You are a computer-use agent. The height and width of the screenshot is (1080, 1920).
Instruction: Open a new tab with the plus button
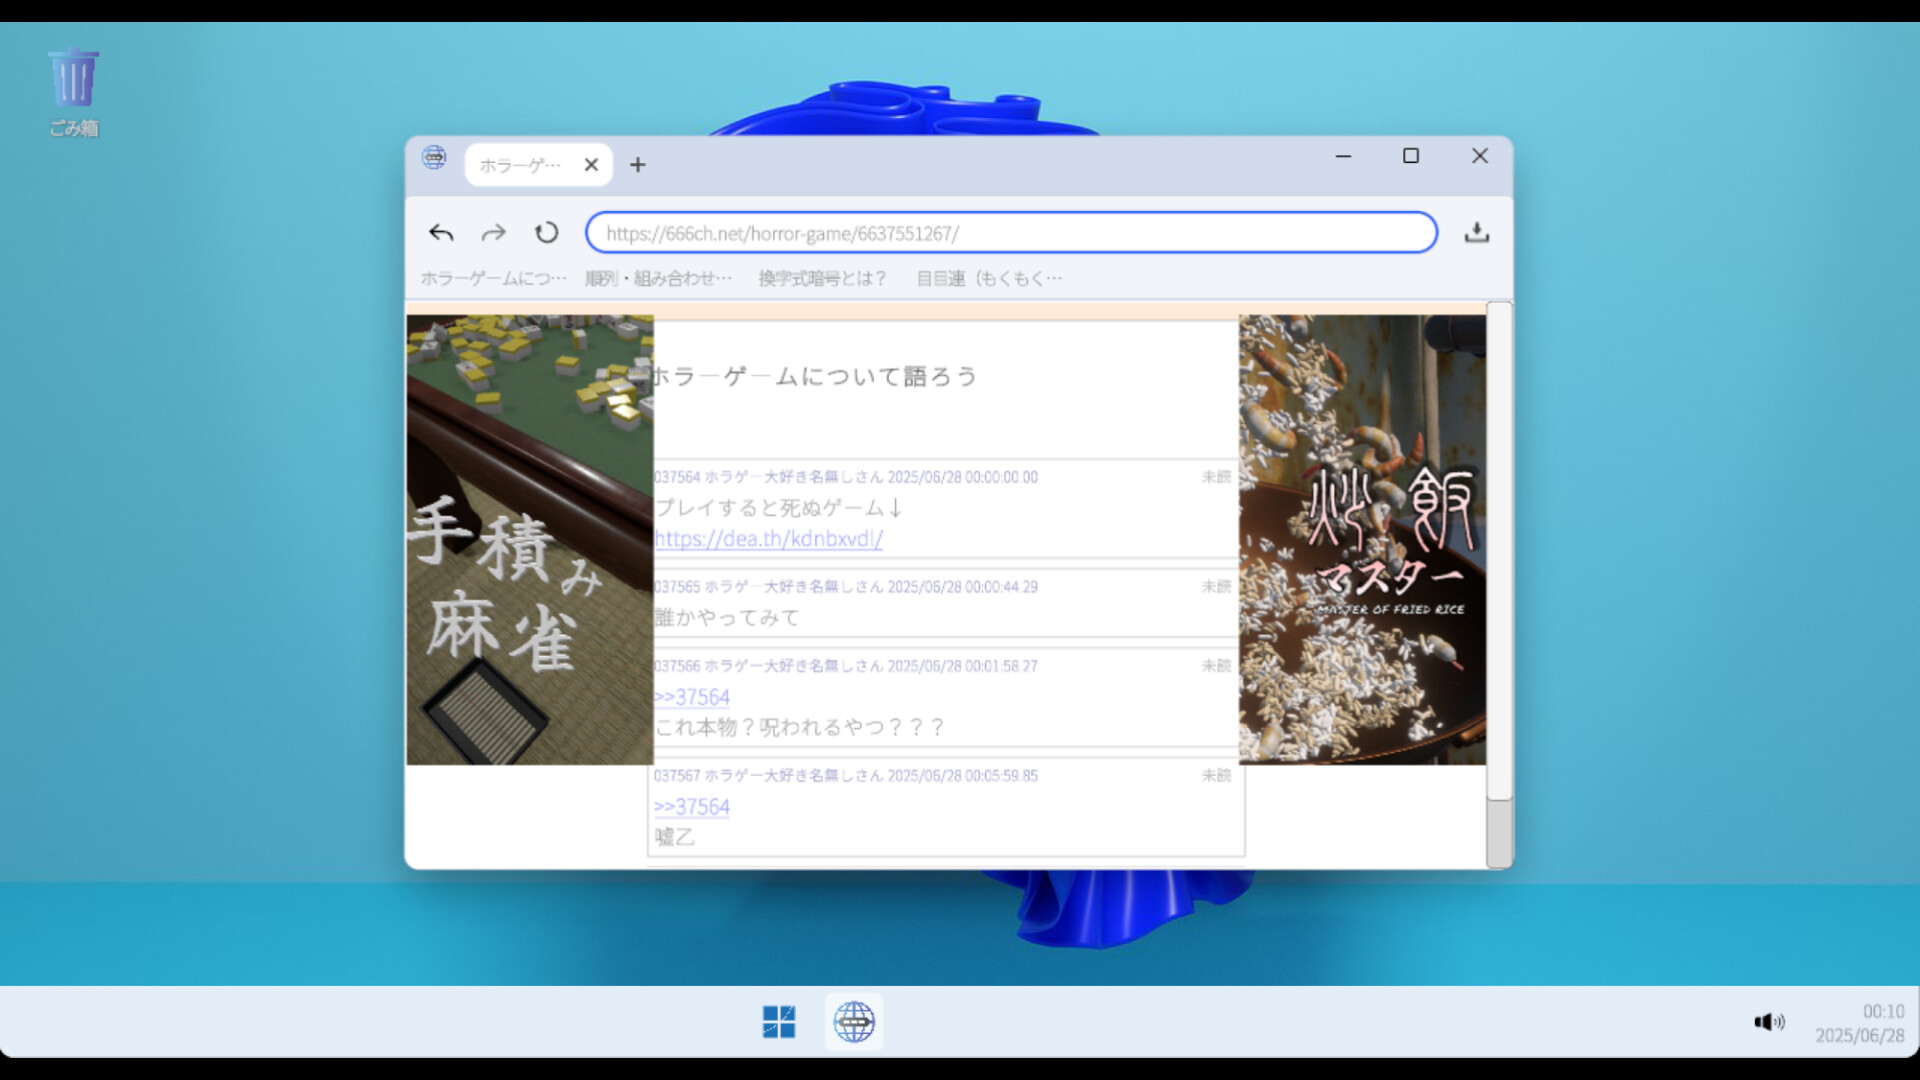(x=637, y=164)
